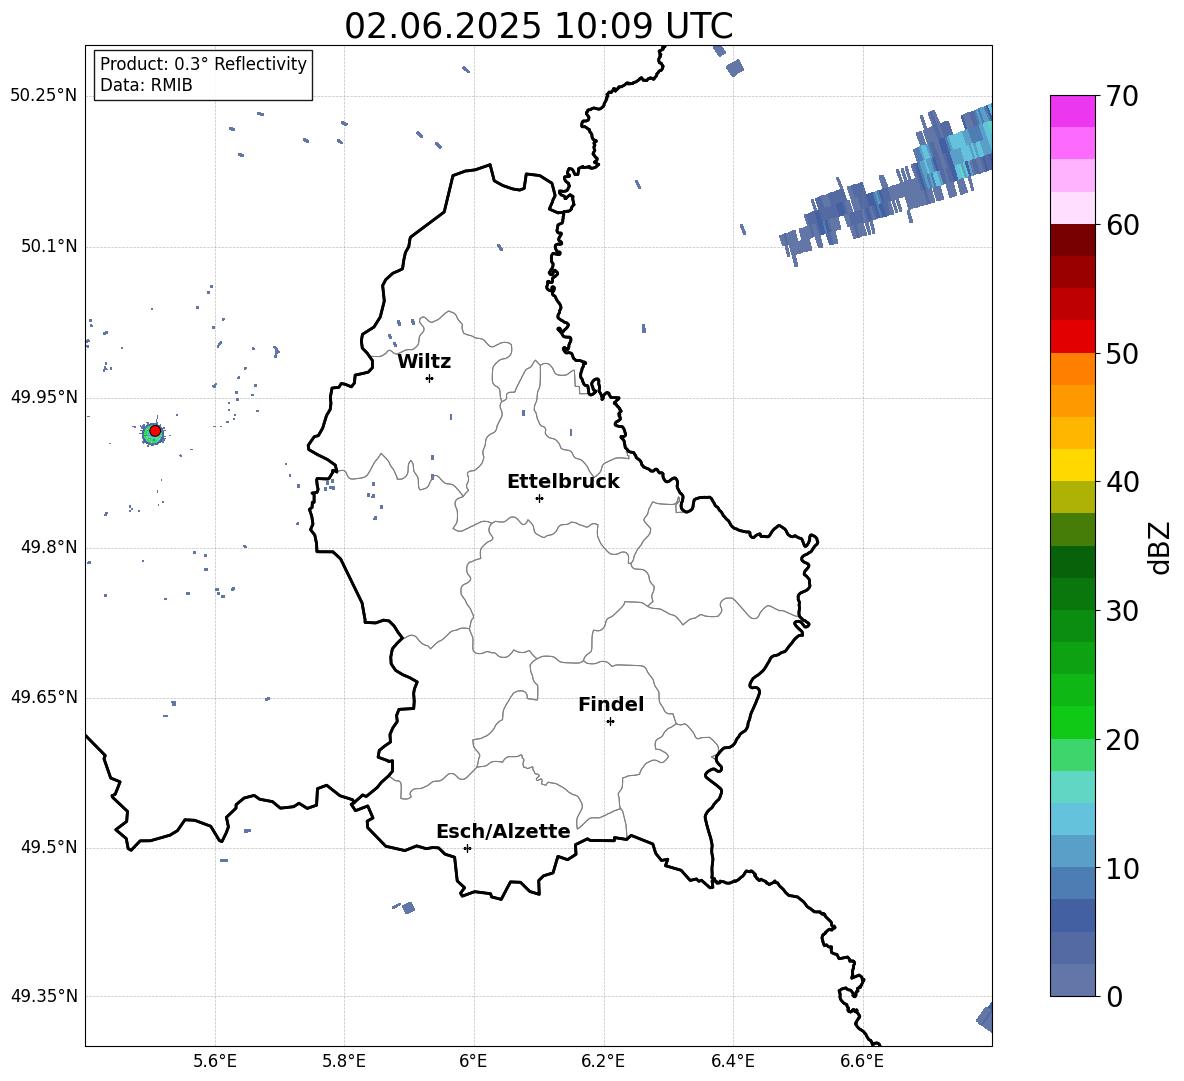1184x1081 pixels.
Task: Click the 50.1°N latitude label
Action: pos(49,247)
